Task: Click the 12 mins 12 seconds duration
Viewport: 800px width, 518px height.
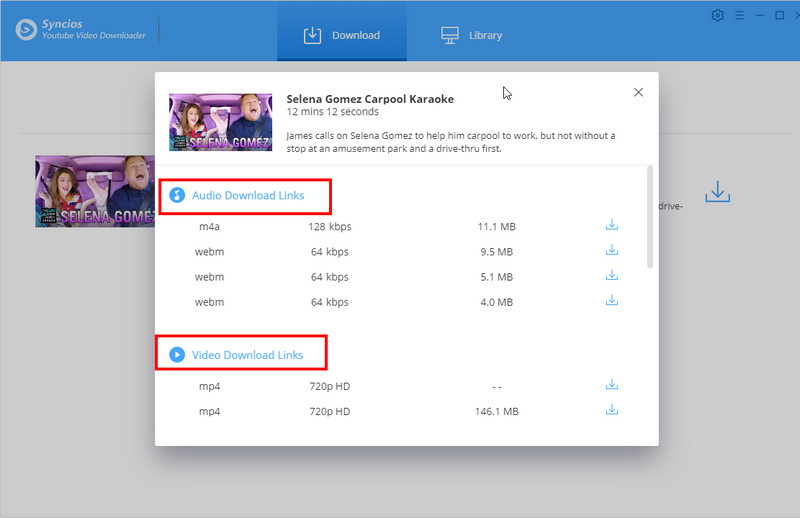Action: pyautogui.click(x=333, y=112)
